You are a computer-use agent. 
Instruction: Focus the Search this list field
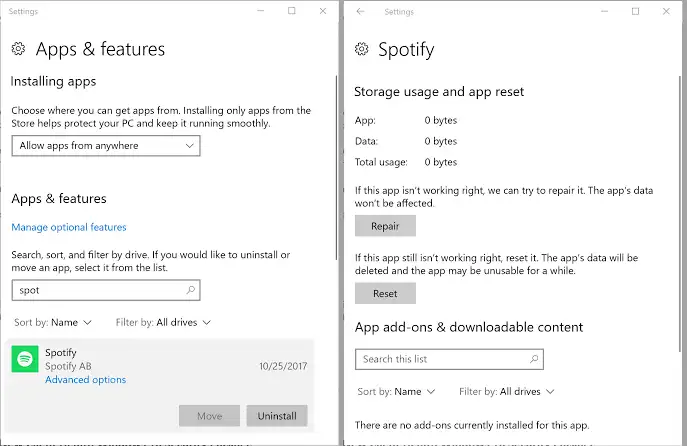pyautogui.click(x=449, y=359)
